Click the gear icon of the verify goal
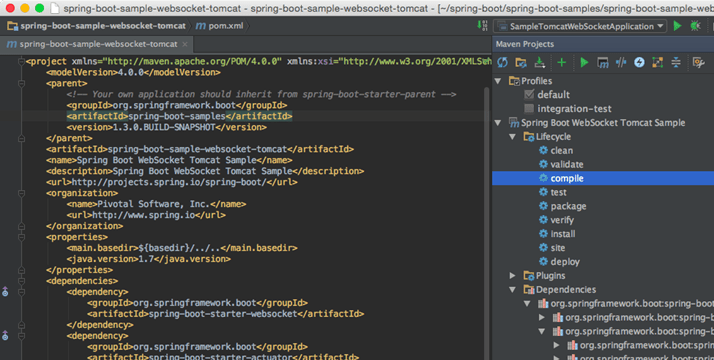This screenshot has height=360, width=714. [x=543, y=220]
